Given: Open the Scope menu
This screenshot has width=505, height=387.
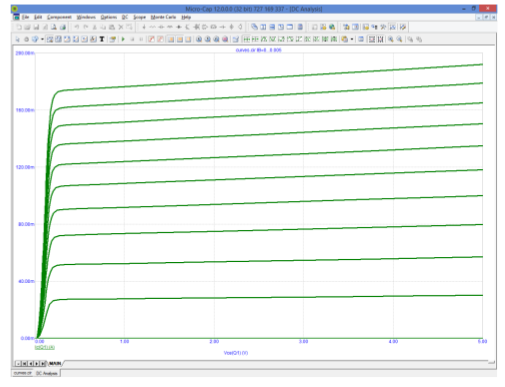Looking at the screenshot, I should pyautogui.click(x=139, y=17).
